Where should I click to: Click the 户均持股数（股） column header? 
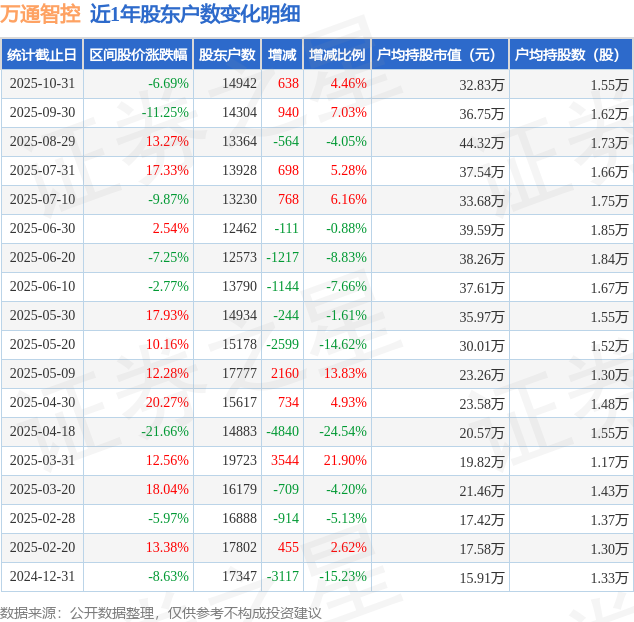(571, 55)
